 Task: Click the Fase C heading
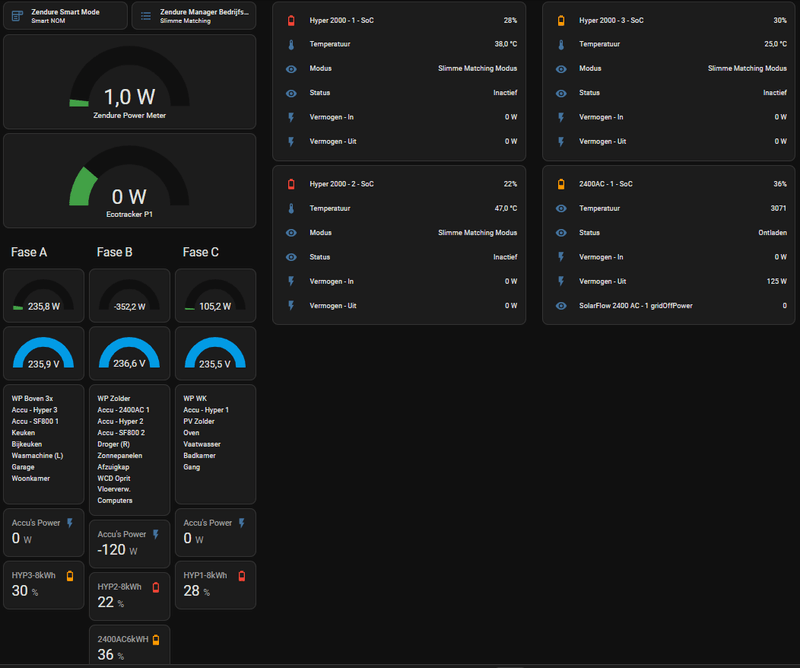coord(201,252)
